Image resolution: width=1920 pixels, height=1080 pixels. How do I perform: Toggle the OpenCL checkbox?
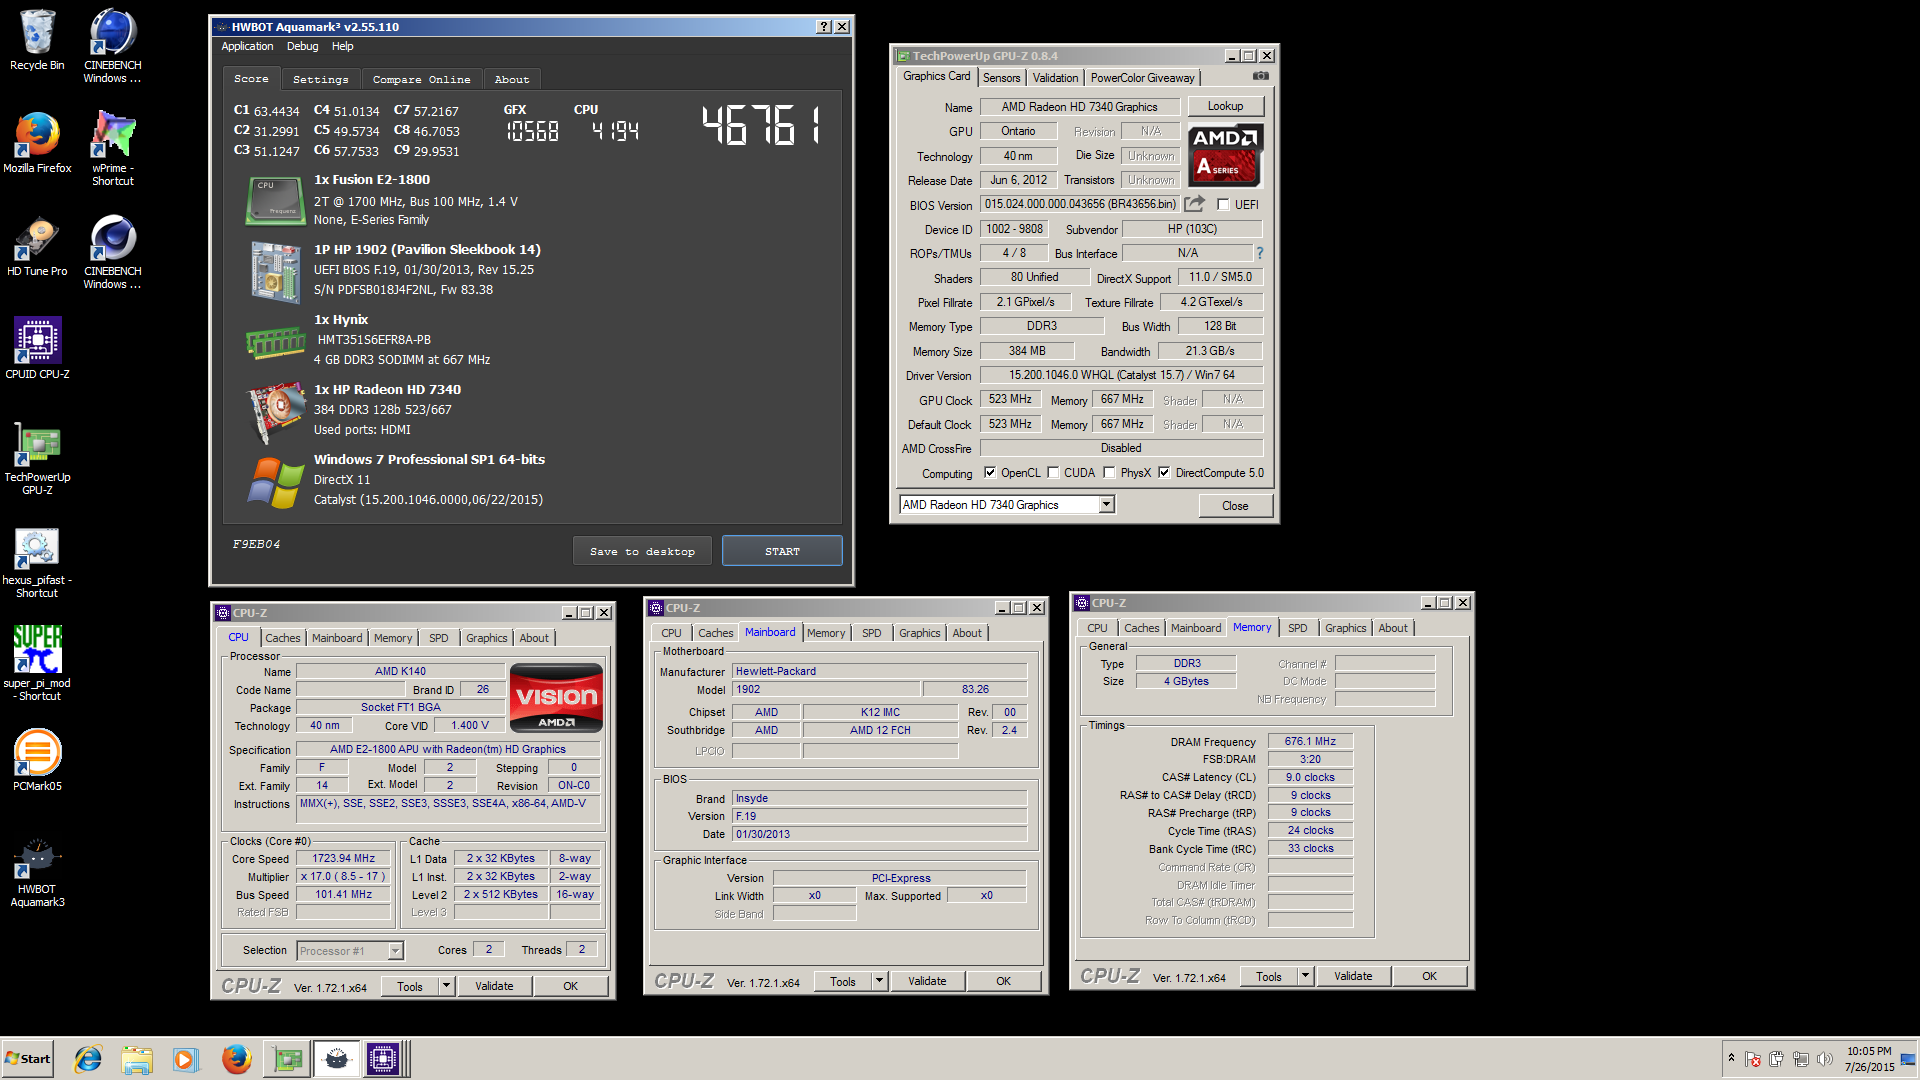coord(990,473)
